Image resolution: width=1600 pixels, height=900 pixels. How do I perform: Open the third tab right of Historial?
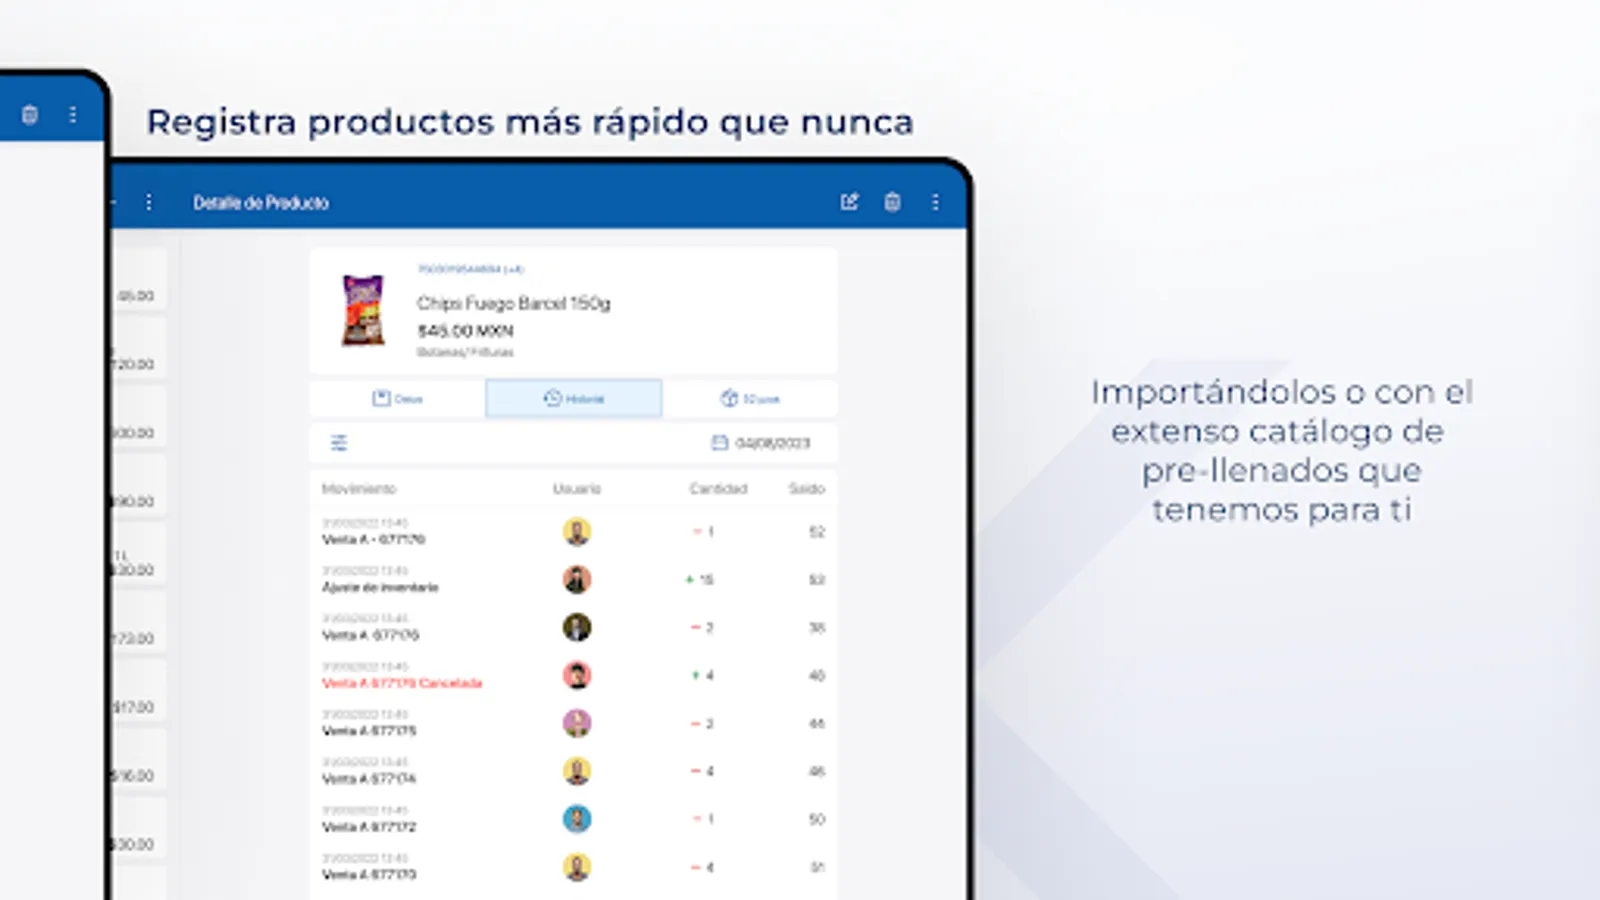750,398
